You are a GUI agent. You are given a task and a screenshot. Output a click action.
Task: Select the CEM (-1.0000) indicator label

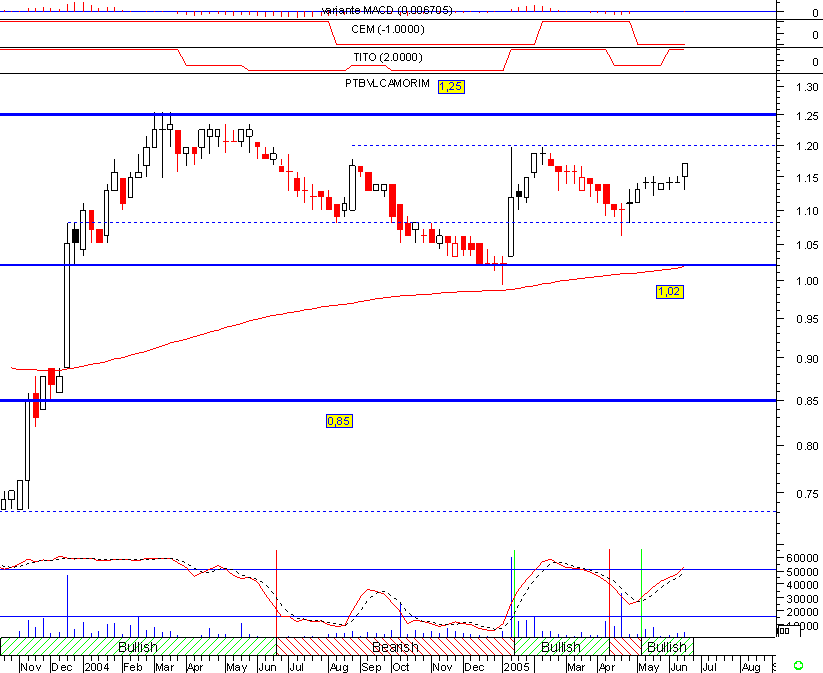click(x=388, y=29)
